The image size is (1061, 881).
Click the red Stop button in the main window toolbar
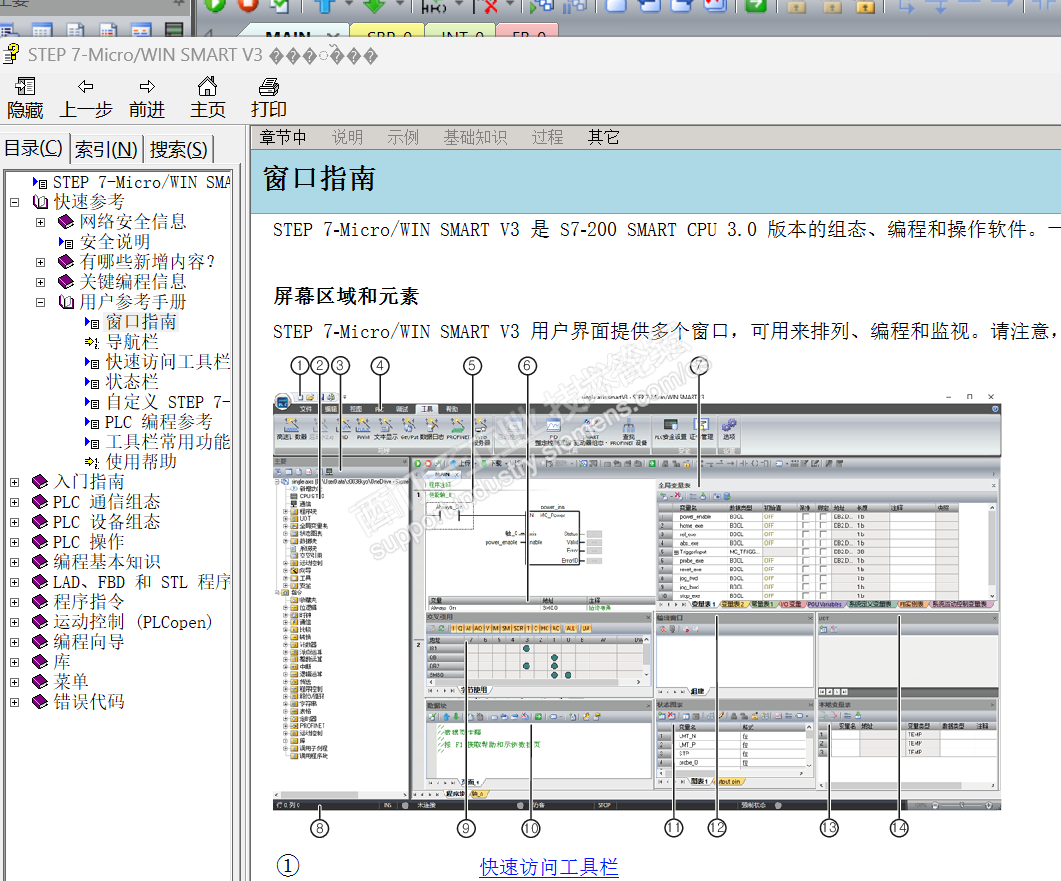click(x=248, y=5)
